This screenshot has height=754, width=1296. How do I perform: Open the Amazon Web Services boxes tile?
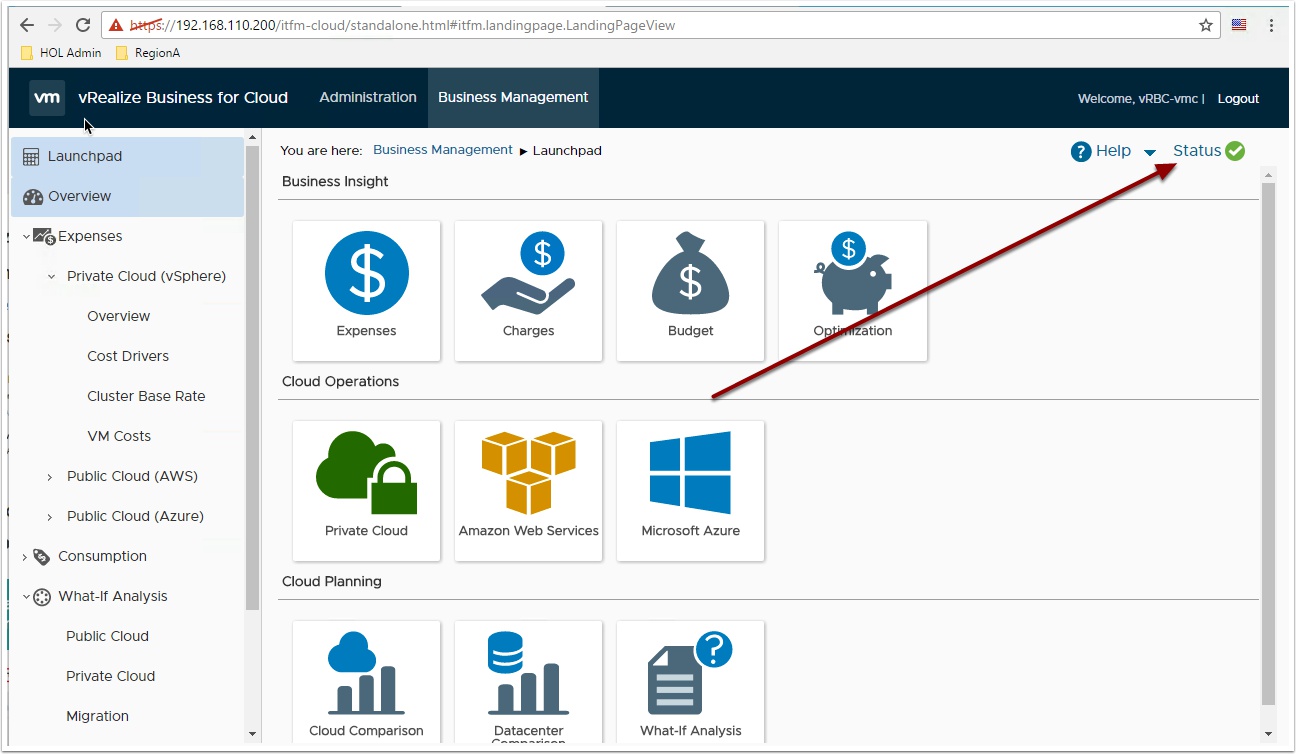click(529, 491)
